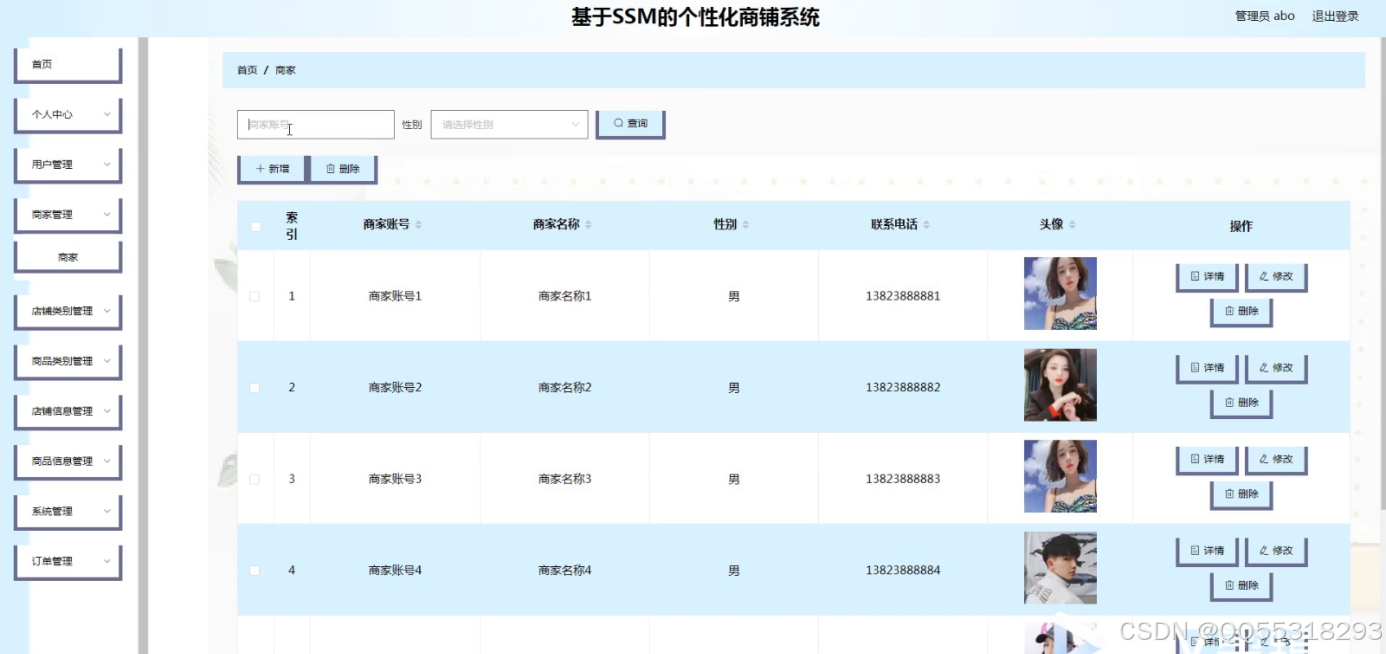Tick the select-all checkbox in table header
This screenshot has height=654, width=1386.
pos(255,226)
